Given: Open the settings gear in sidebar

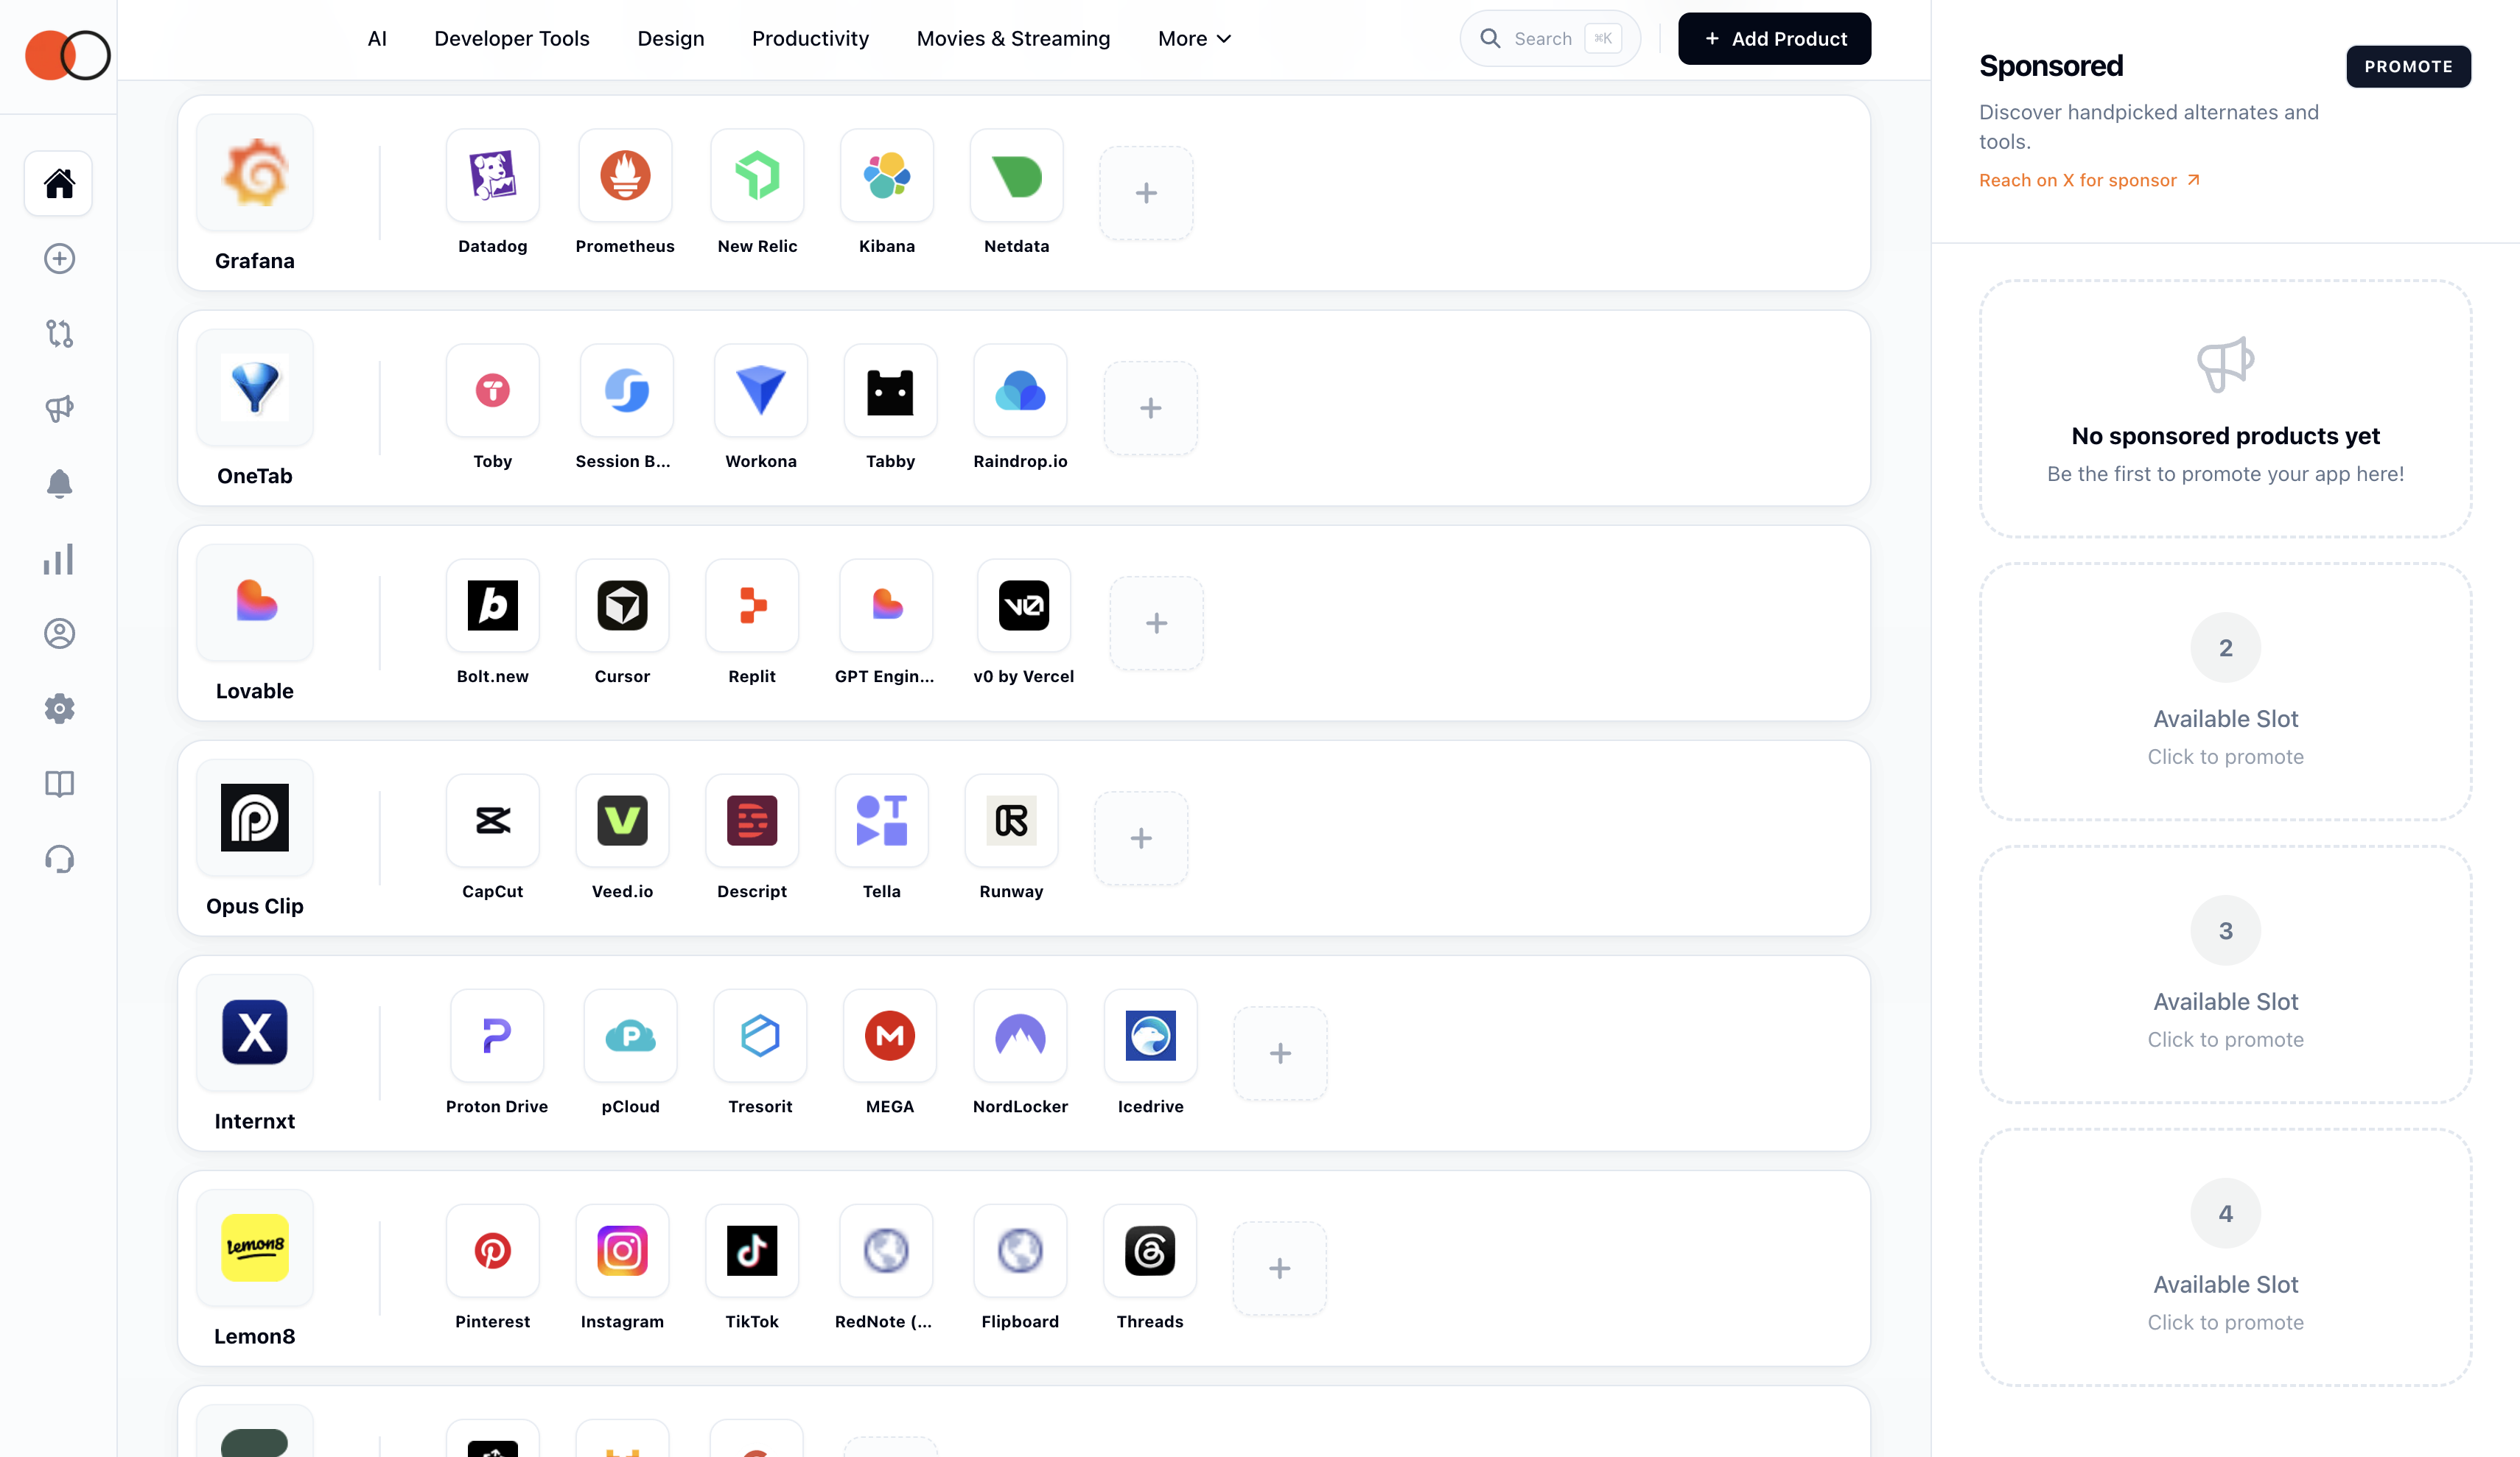Looking at the screenshot, I should click(59, 708).
